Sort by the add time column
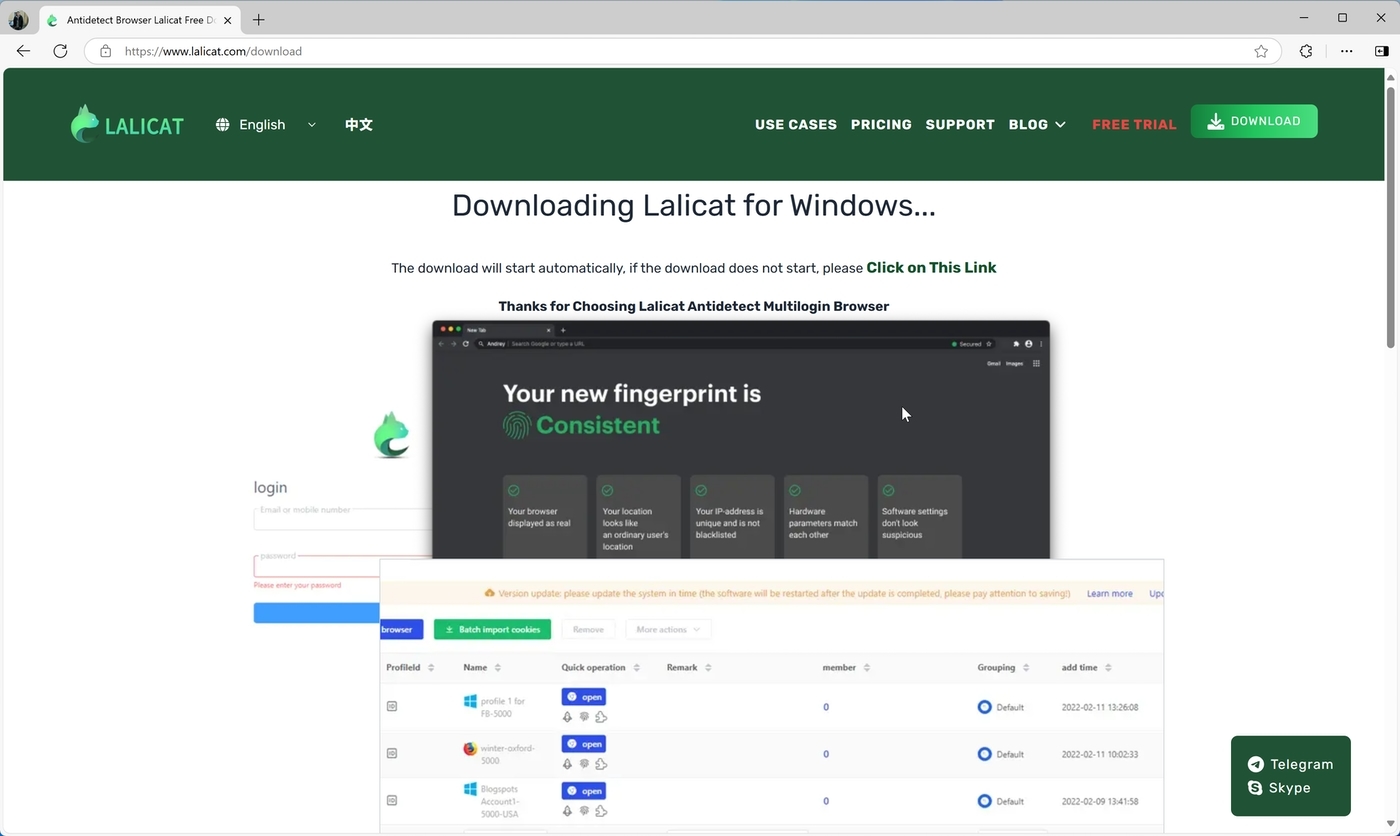The image size is (1400, 836). 1086,667
